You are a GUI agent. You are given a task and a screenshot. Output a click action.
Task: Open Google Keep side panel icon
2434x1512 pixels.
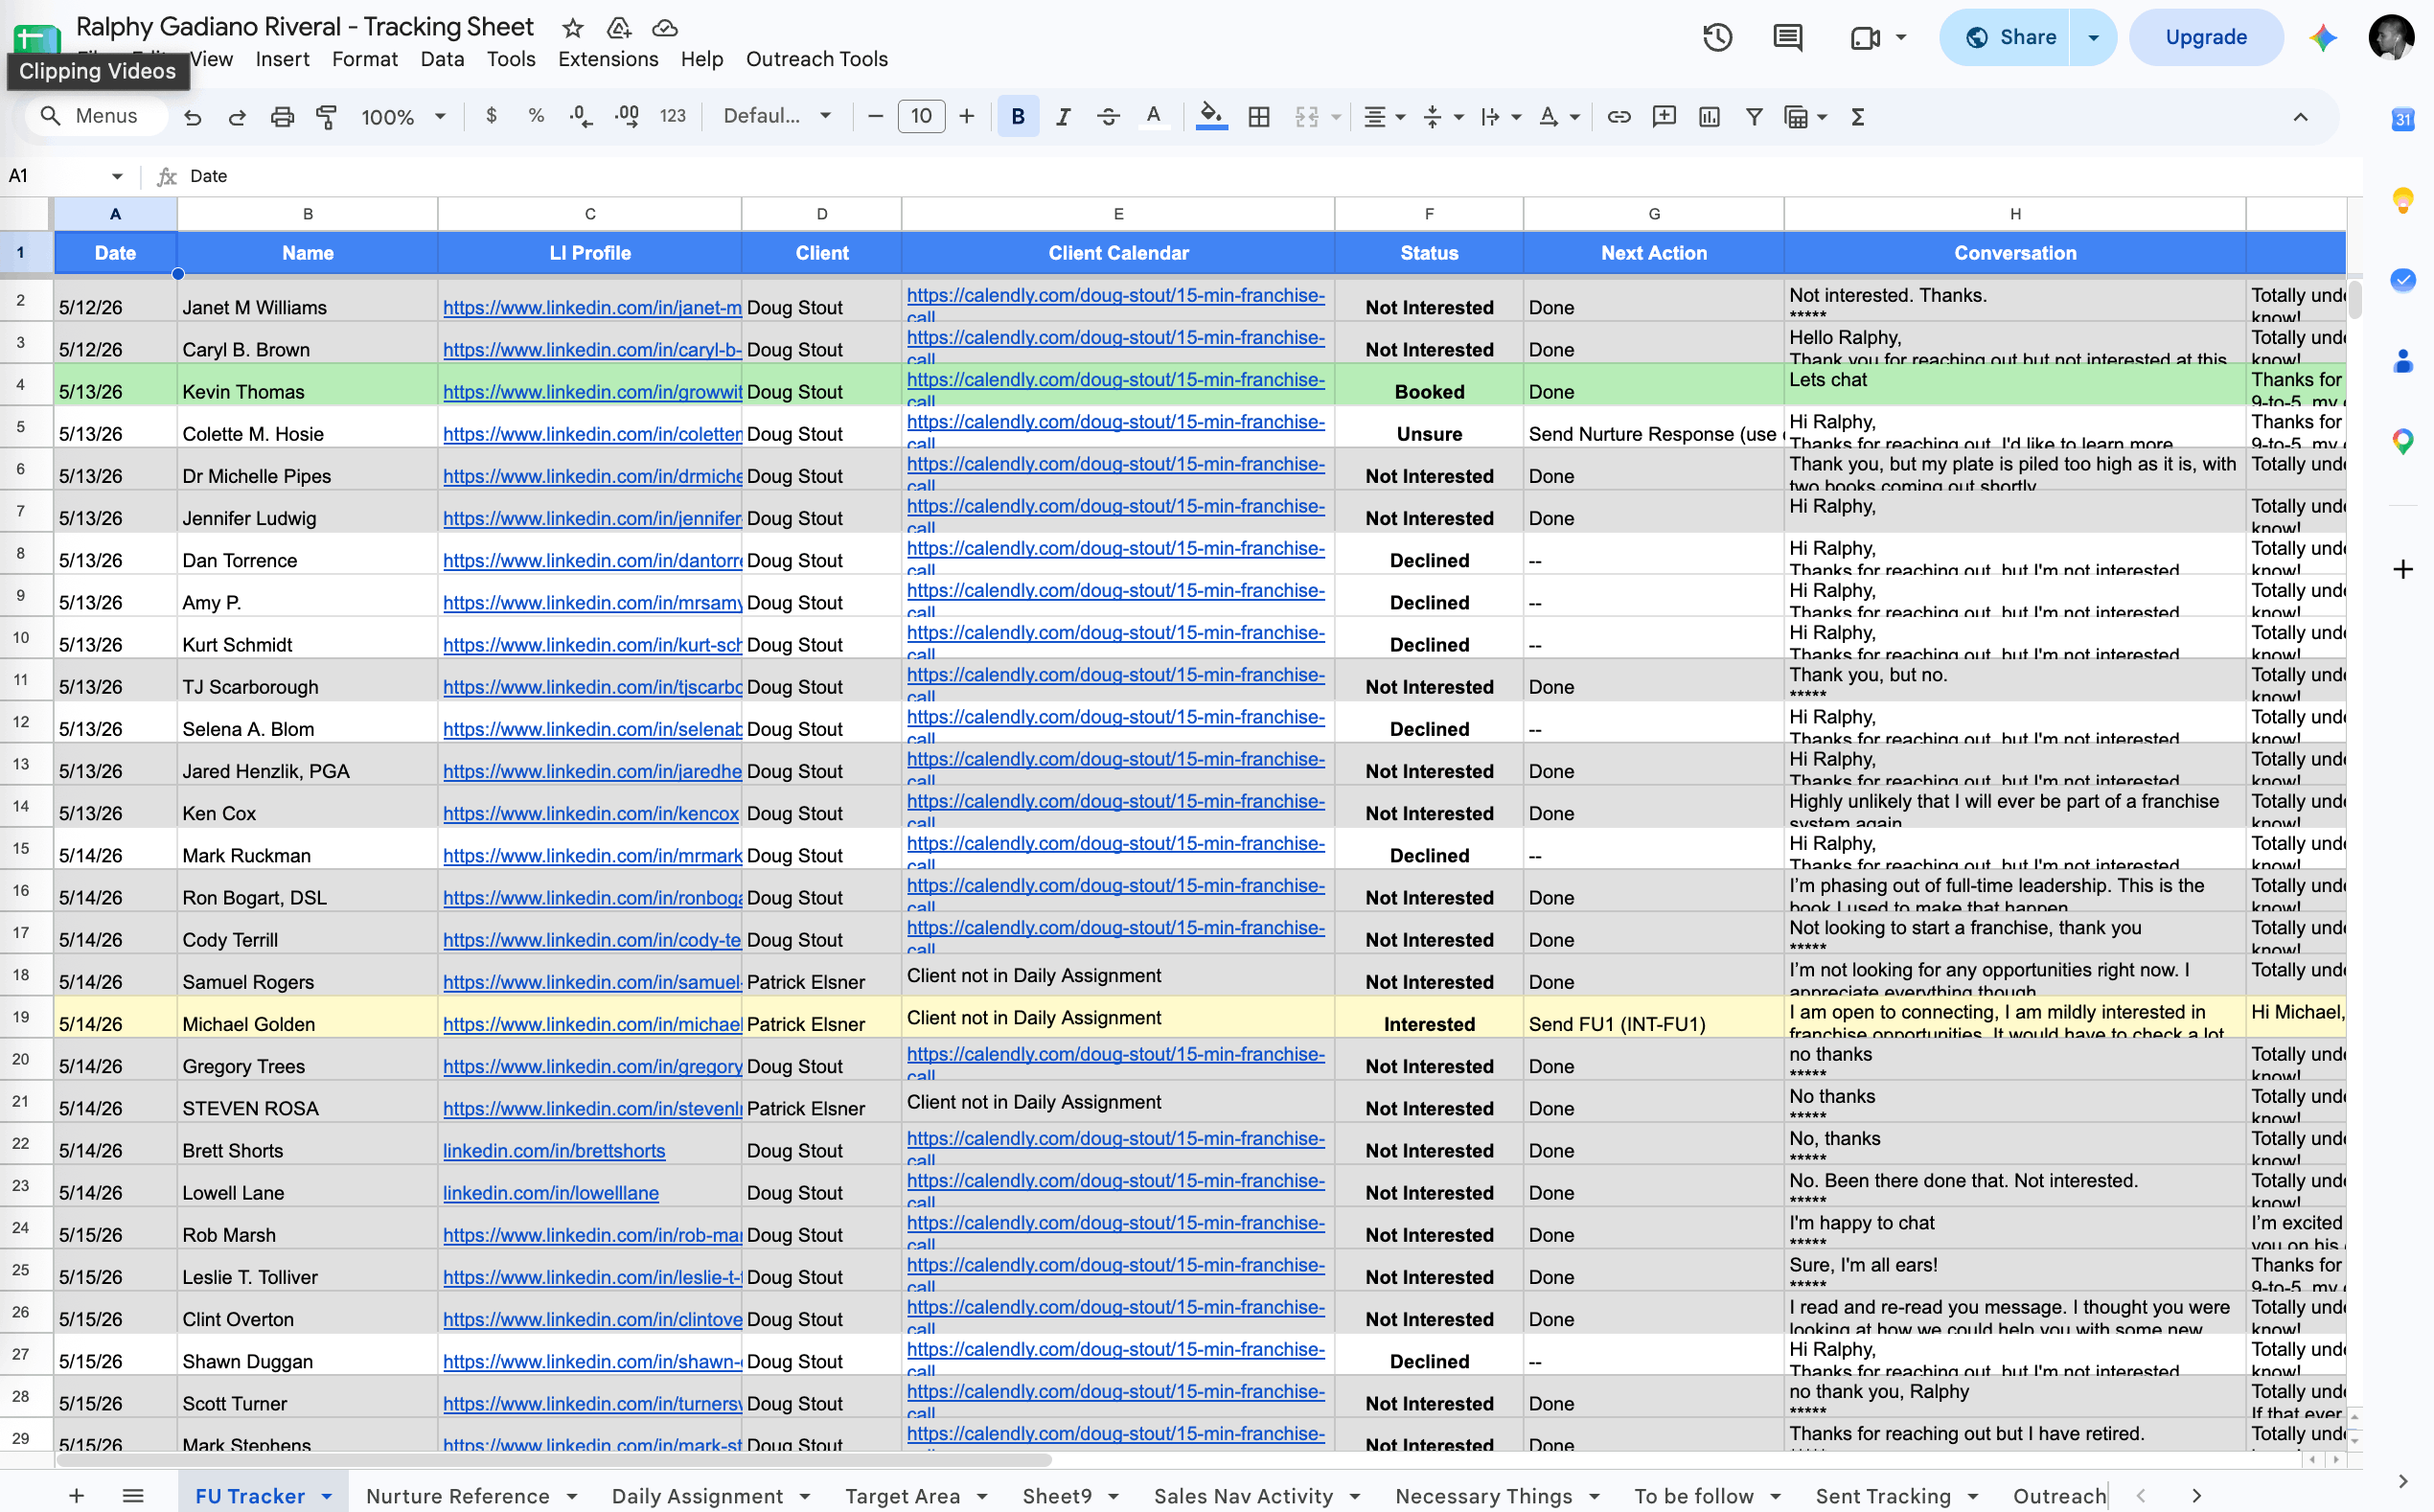coord(2402,199)
